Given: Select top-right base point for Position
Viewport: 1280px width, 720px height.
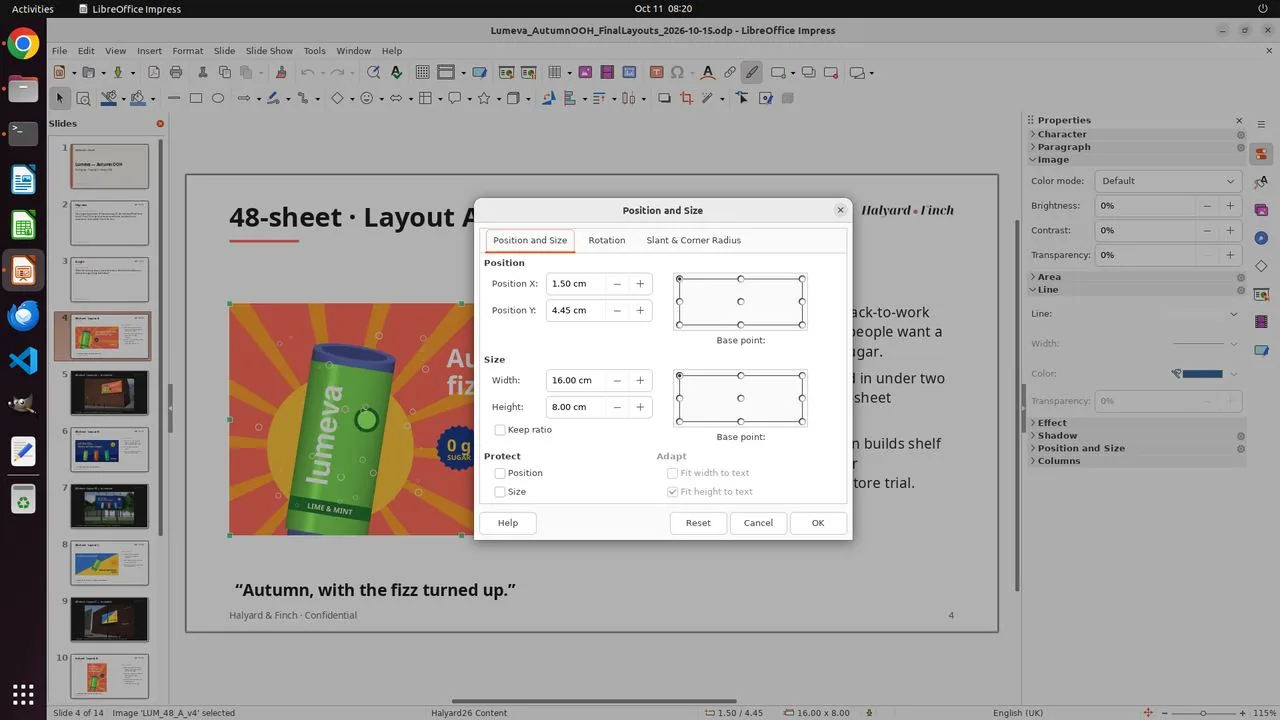Looking at the screenshot, I should [x=802, y=279].
